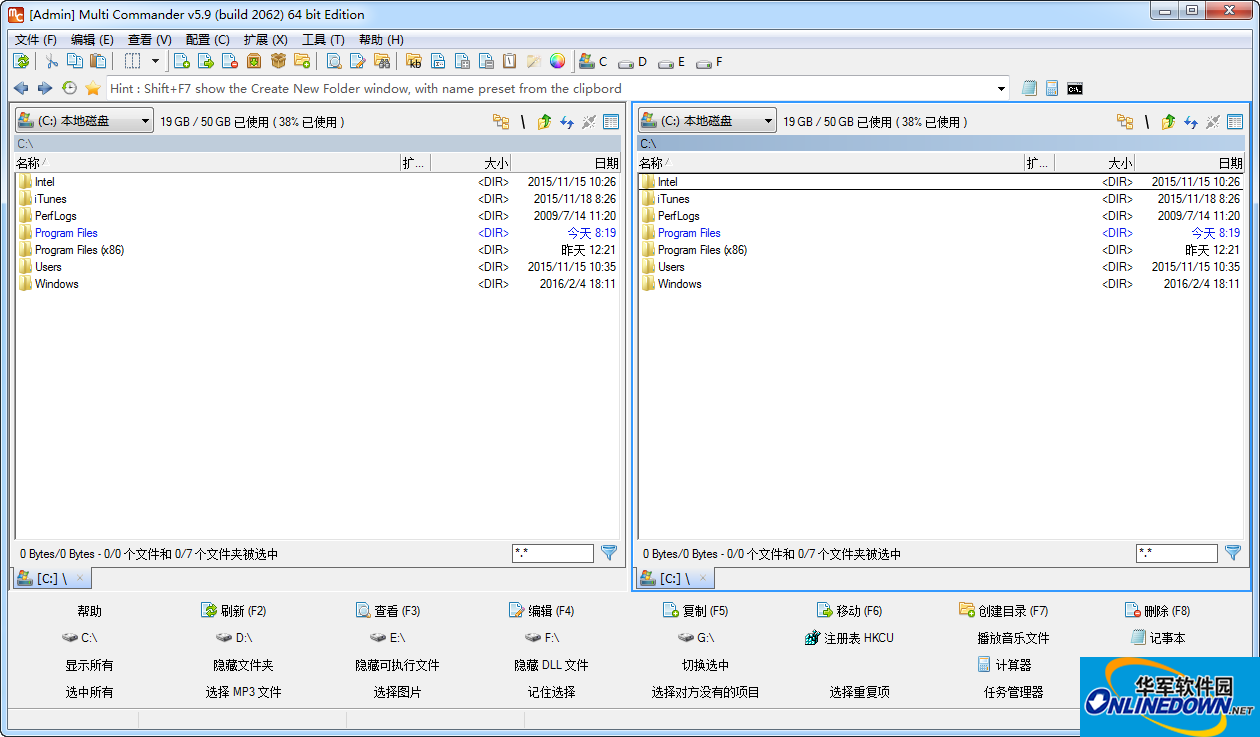This screenshot has width=1260, height=737.
Task: Click the new file icon with green plus
Action: point(182,62)
